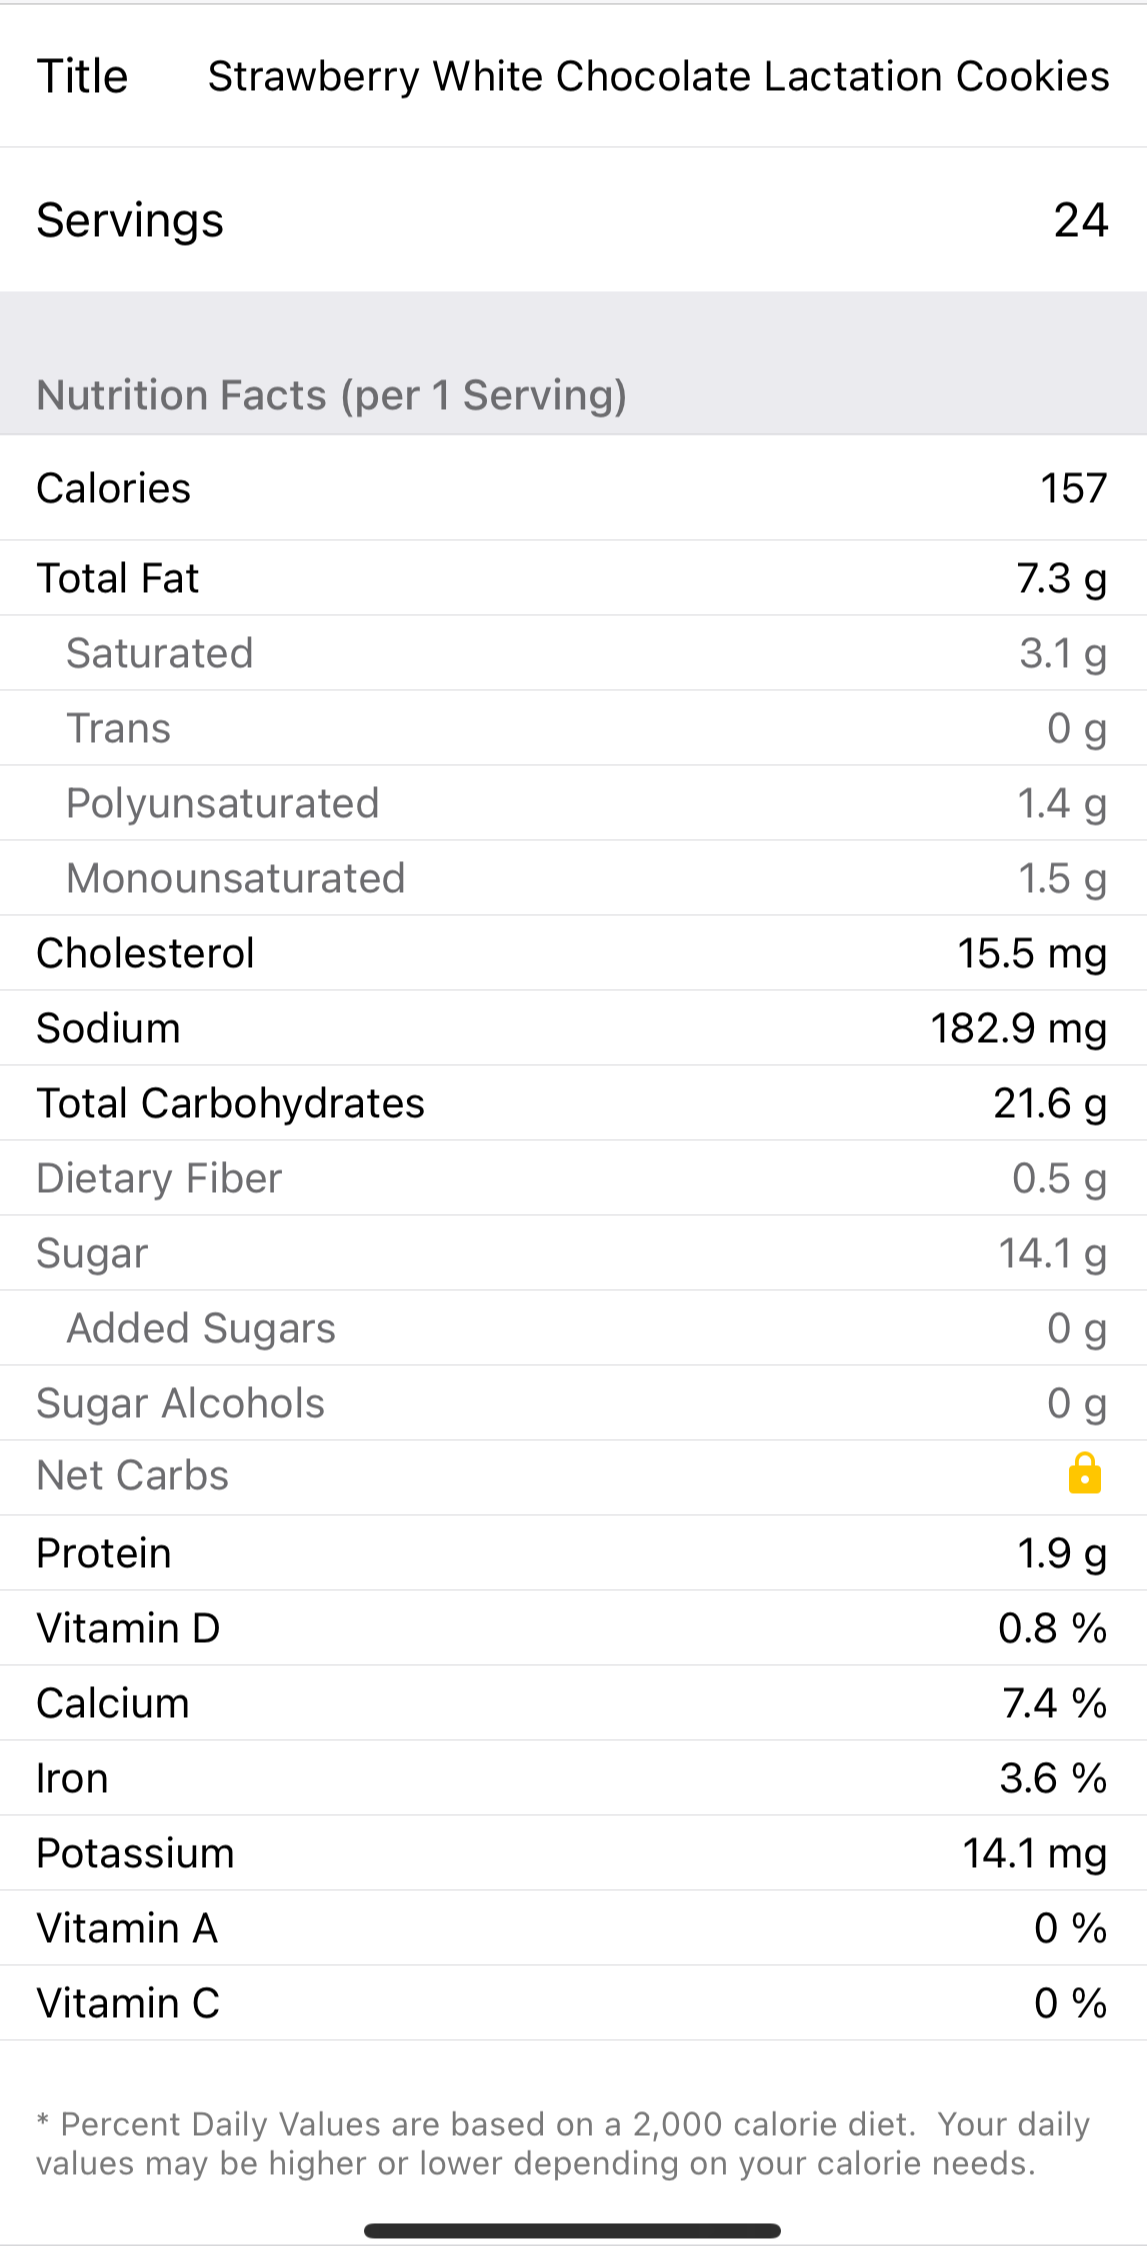The width and height of the screenshot is (1147, 2246).
Task: Change the Servings value of 24
Action: coord(1080,221)
